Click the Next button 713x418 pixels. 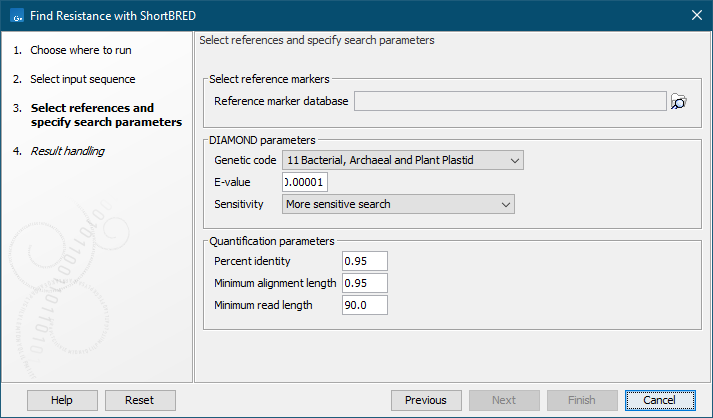tap(504, 400)
